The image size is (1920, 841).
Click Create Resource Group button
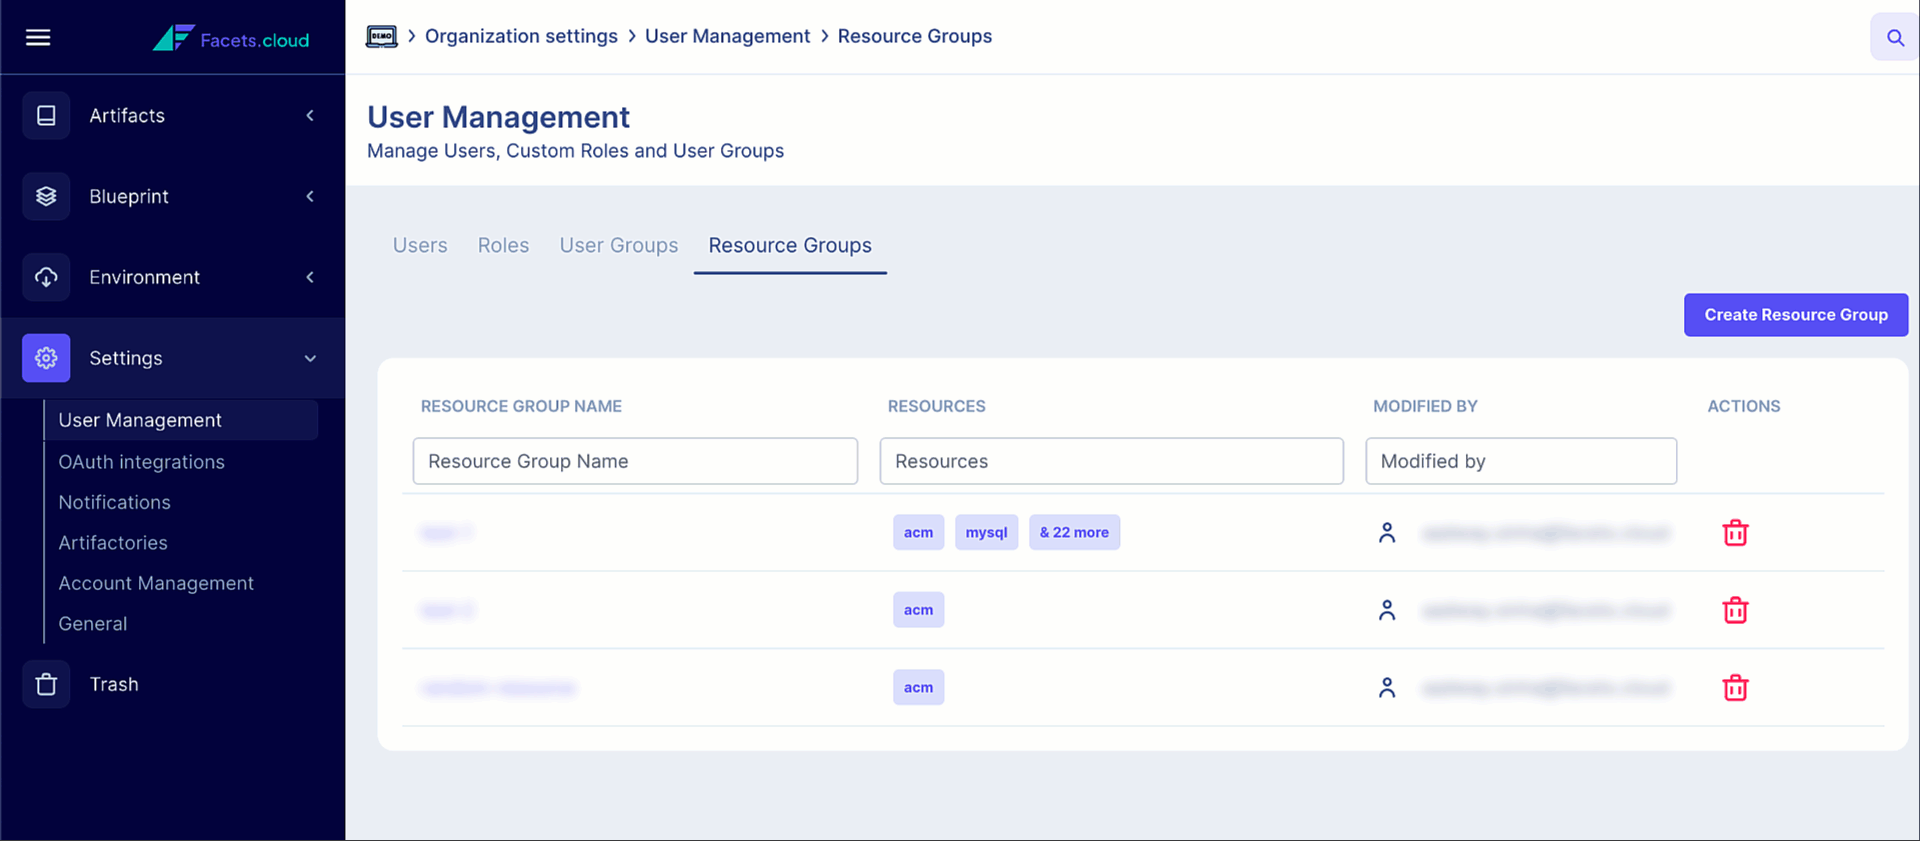1796,315
